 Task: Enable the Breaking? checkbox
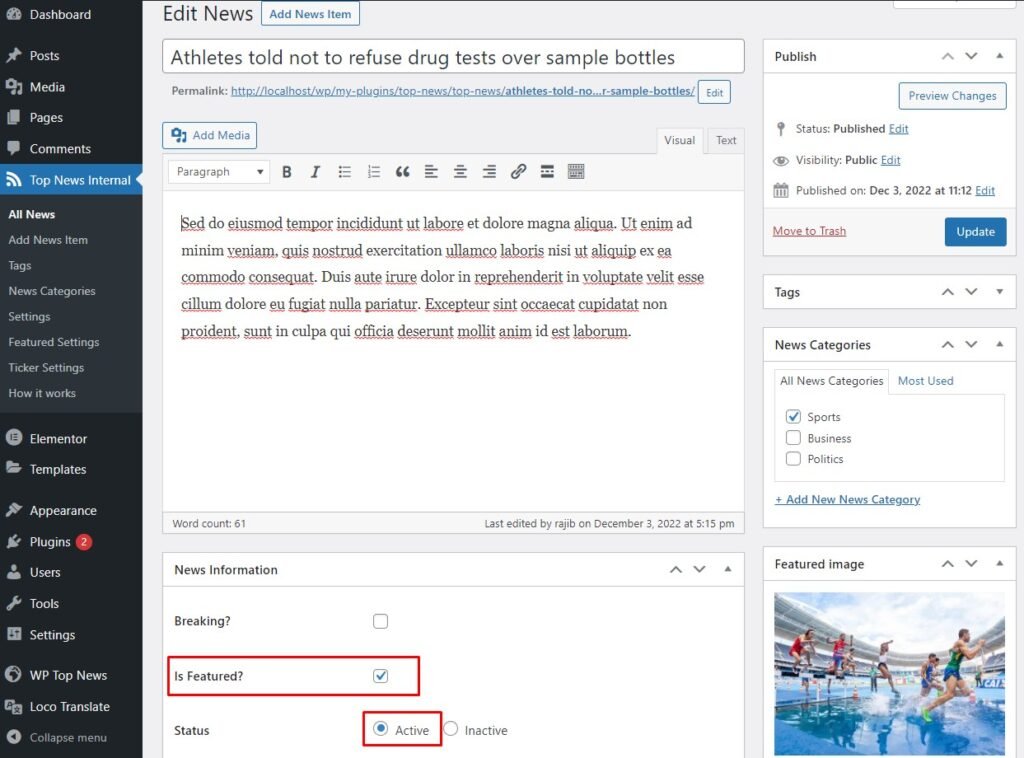click(x=380, y=621)
